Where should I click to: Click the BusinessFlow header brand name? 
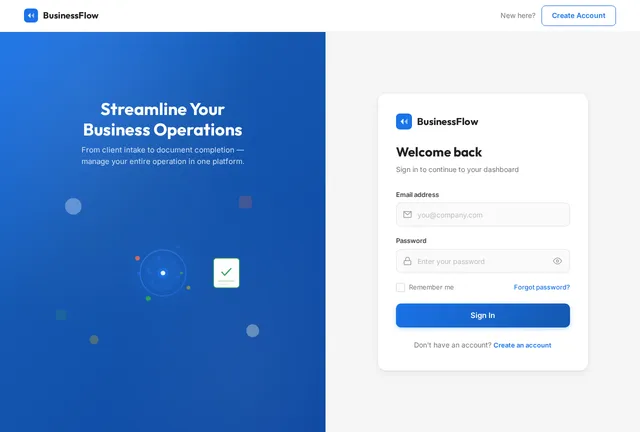click(x=71, y=16)
